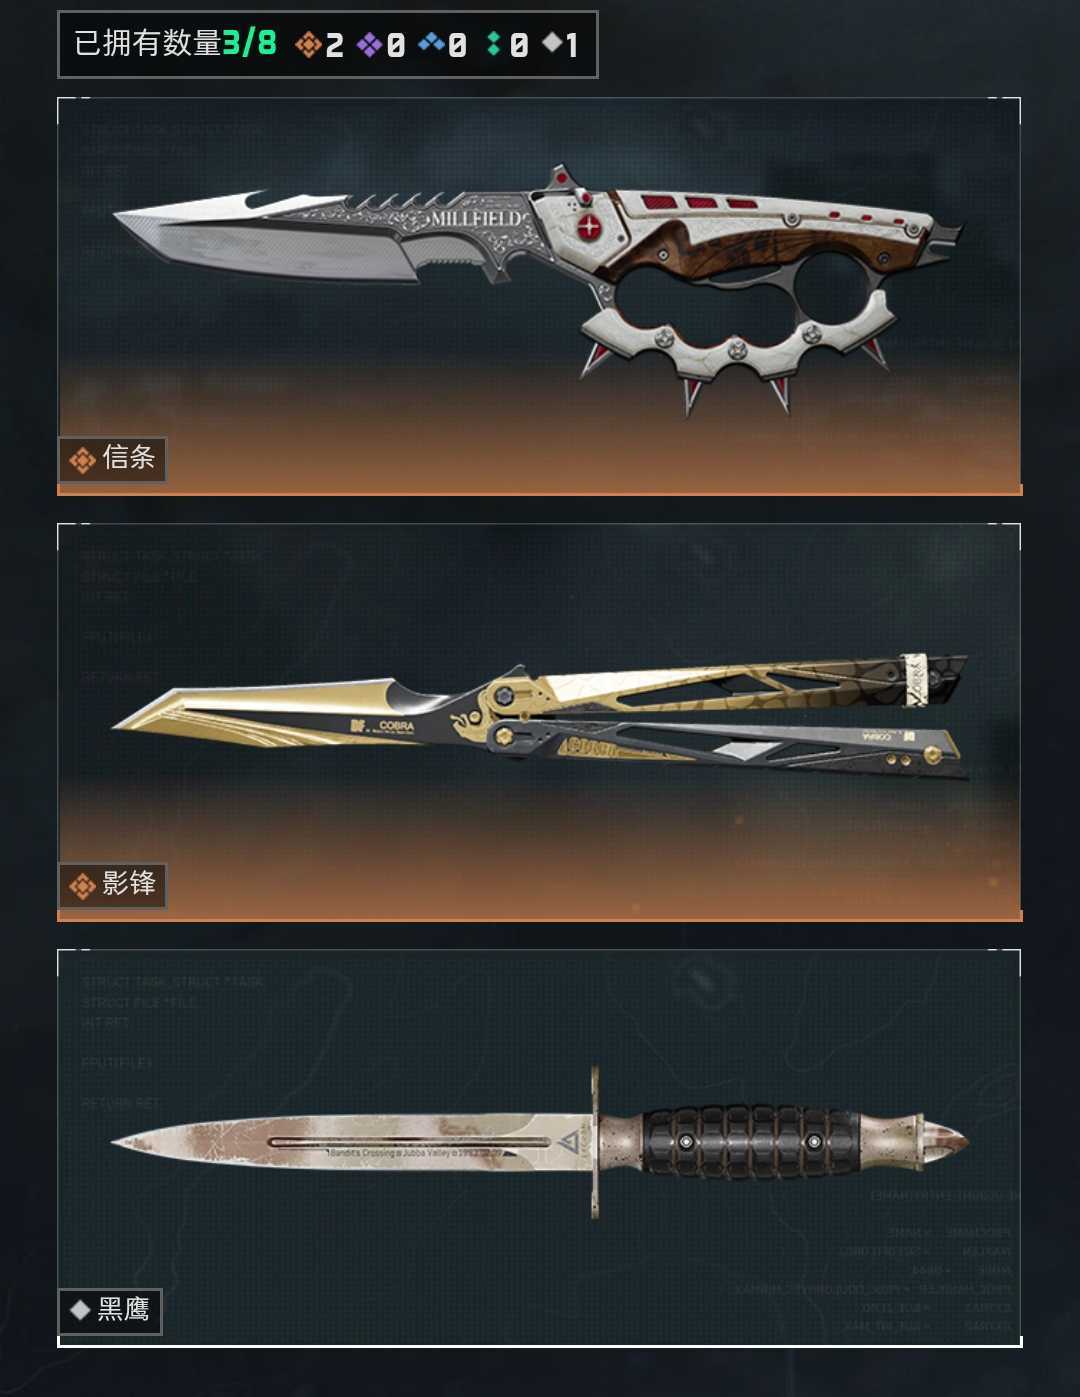The image size is (1080, 1397).
Task: Click the orange icon beside 影锋 label
Action: [82, 886]
